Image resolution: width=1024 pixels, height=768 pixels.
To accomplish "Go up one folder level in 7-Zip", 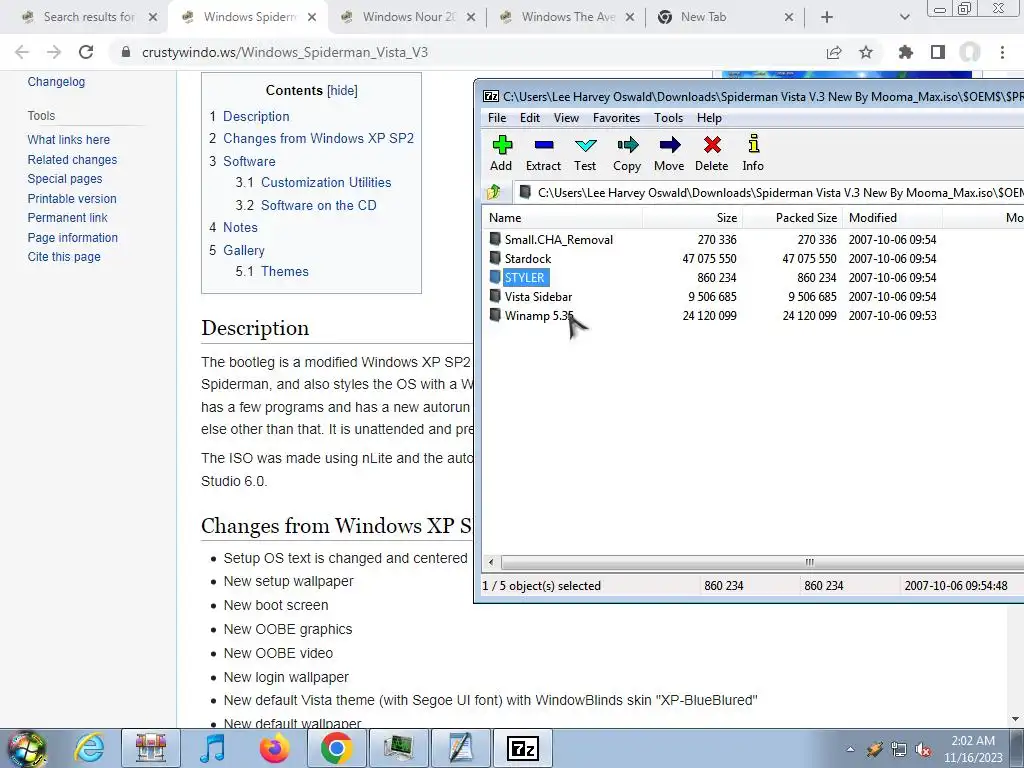I will pyautogui.click(x=494, y=192).
